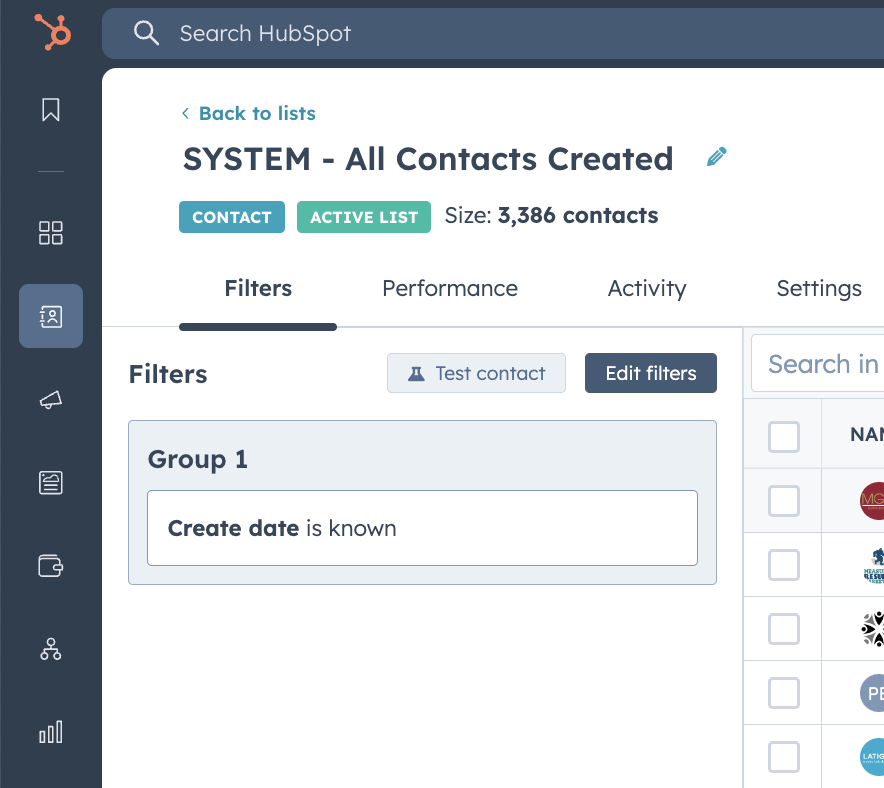Image resolution: width=884 pixels, height=788 pixels.
Task: Open the CRM contacts sidebar icon
Action: pyautogui.click(x=51, y=317)
